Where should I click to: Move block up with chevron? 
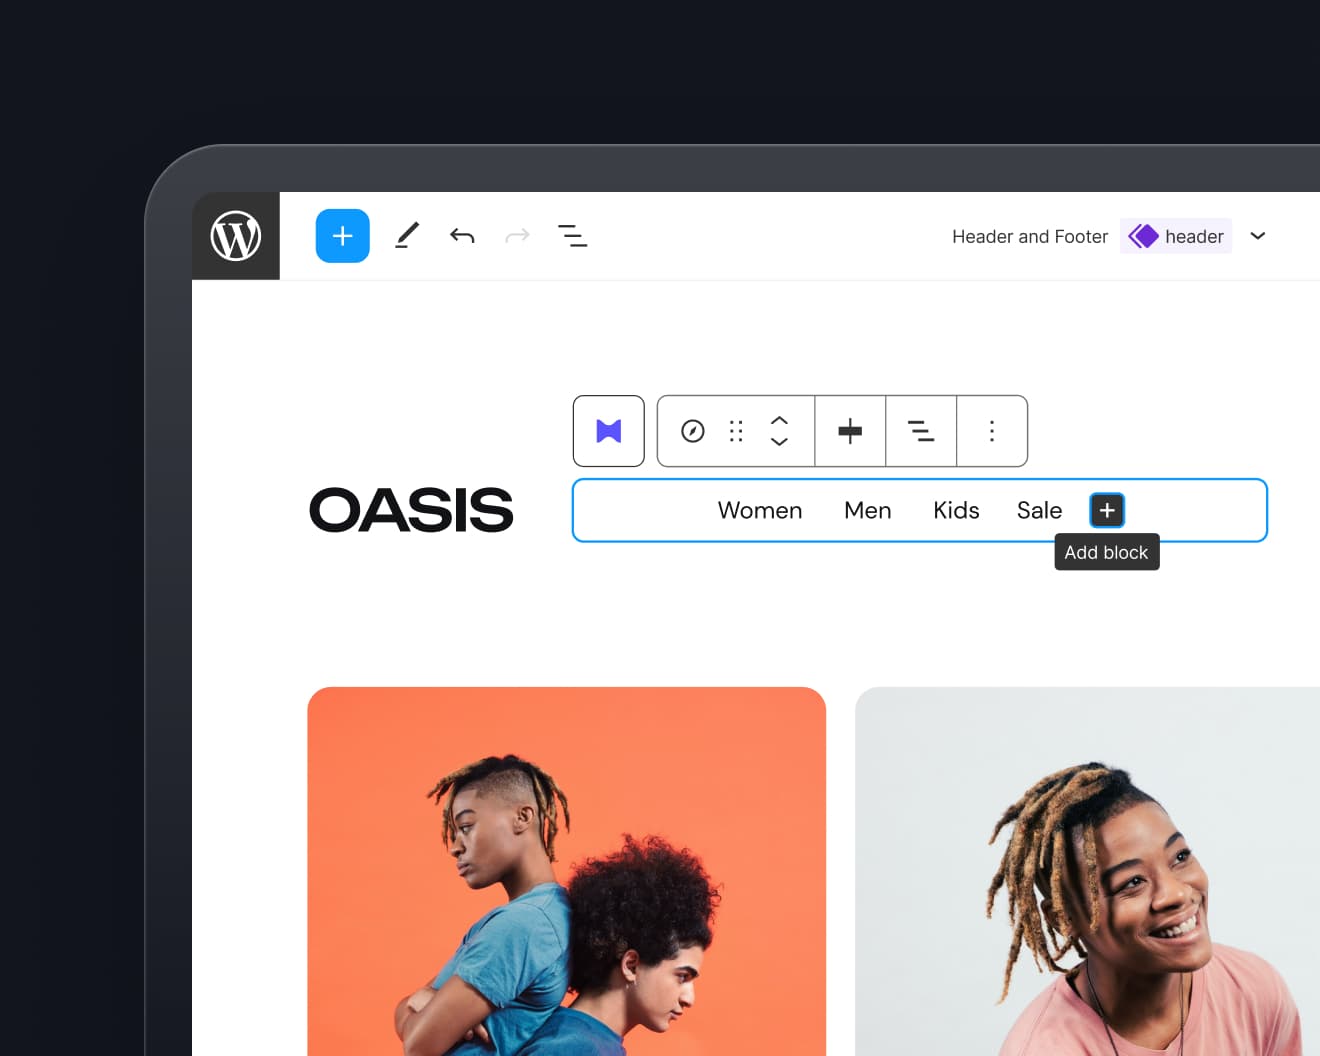(779, 421)
